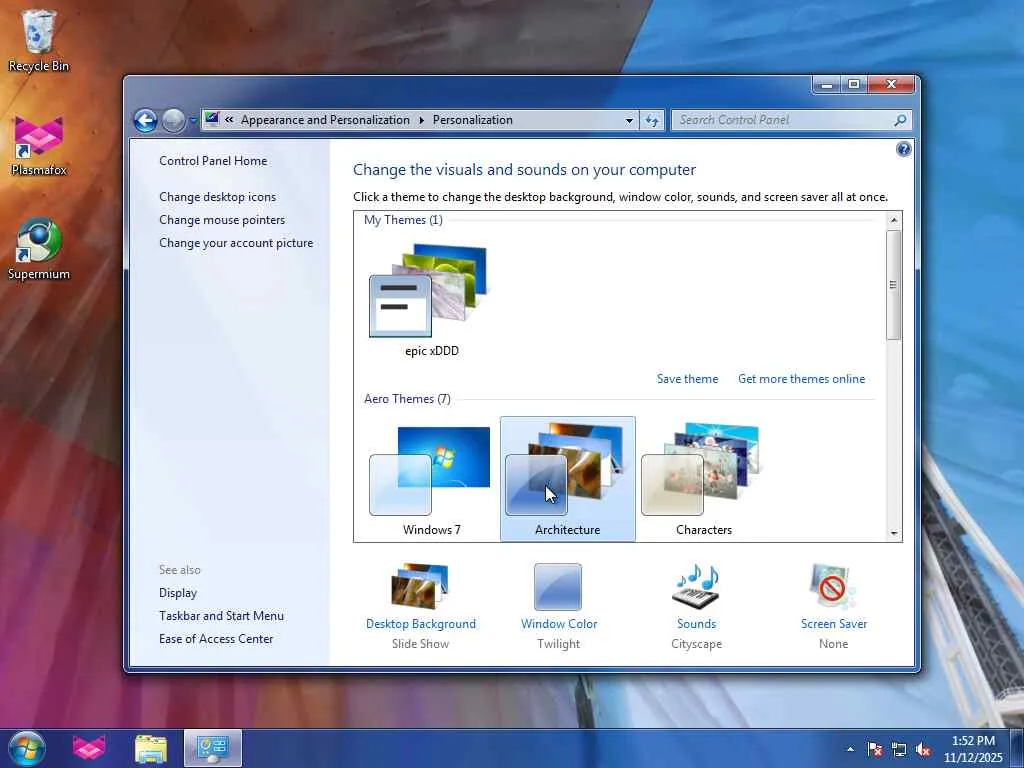Open Display under See also
1024x768 pixels.
click(178, 592)
